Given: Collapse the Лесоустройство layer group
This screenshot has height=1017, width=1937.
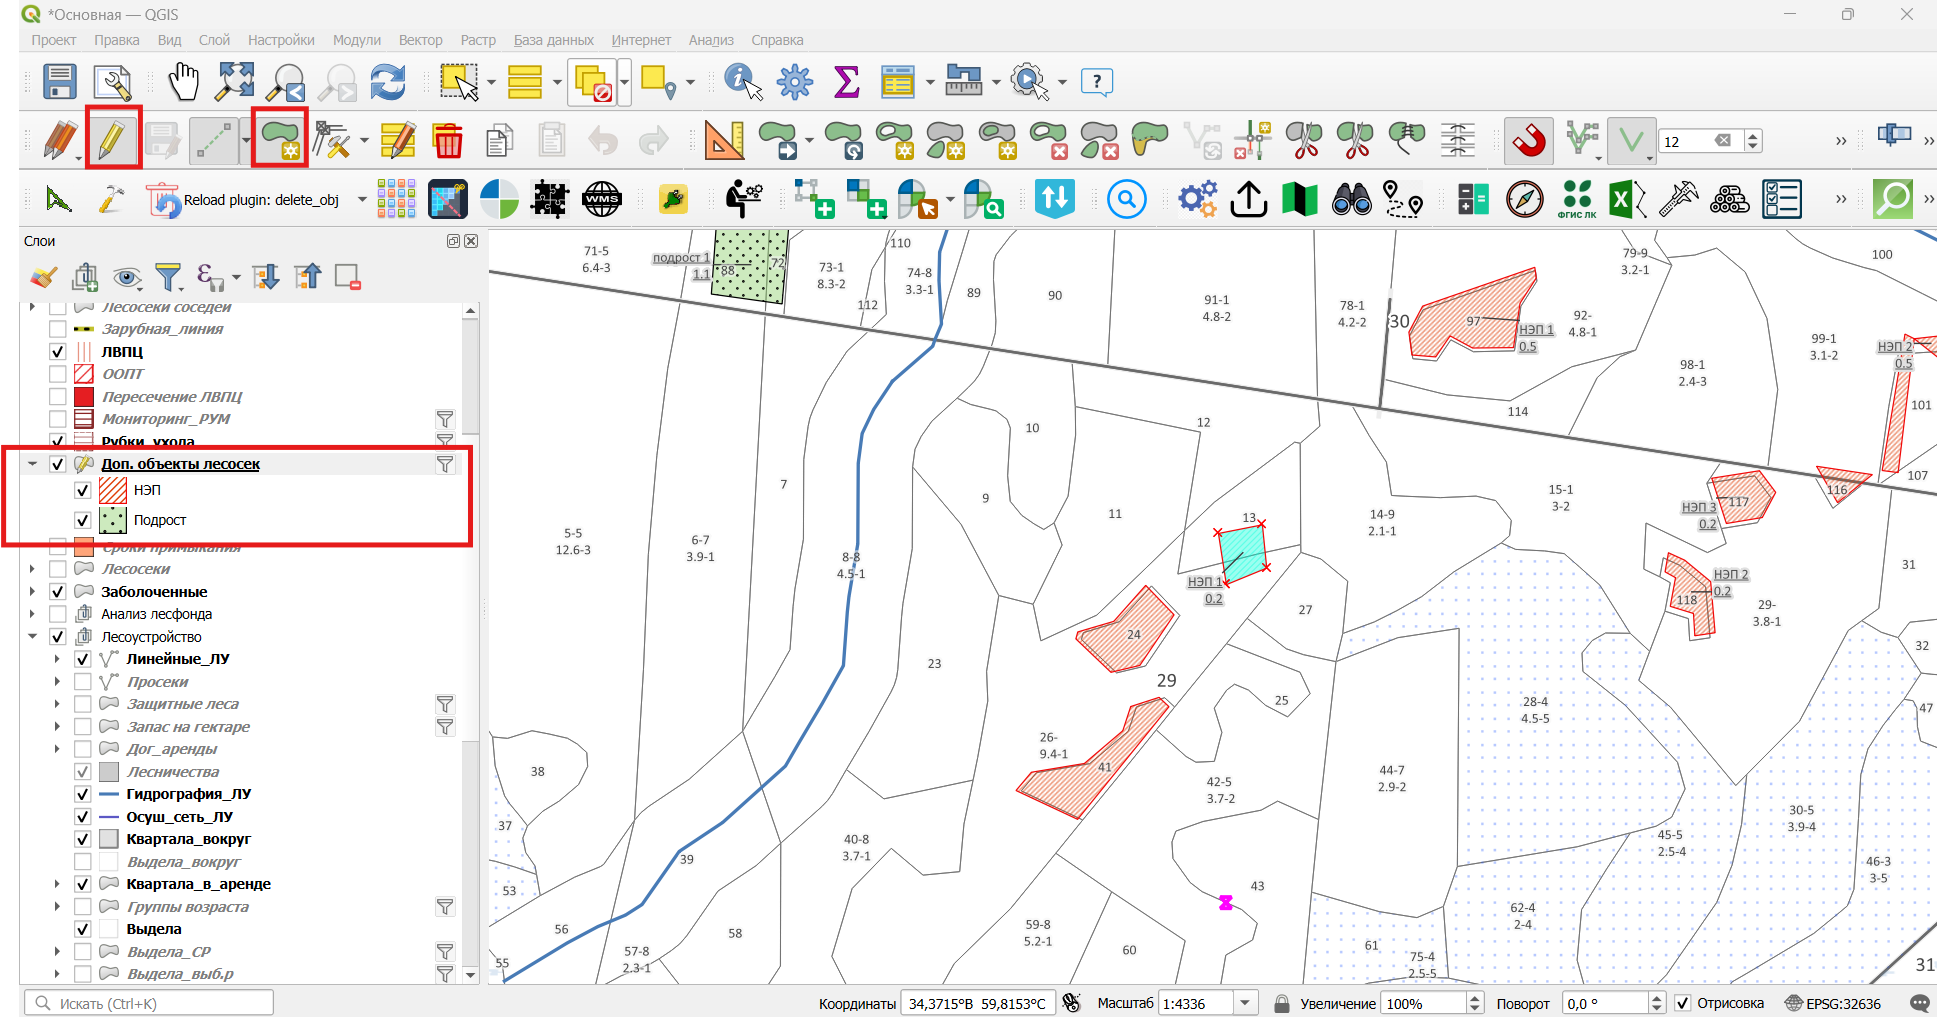Looking at the screenshot, I should pyautogui.click(x=33, y=637).
